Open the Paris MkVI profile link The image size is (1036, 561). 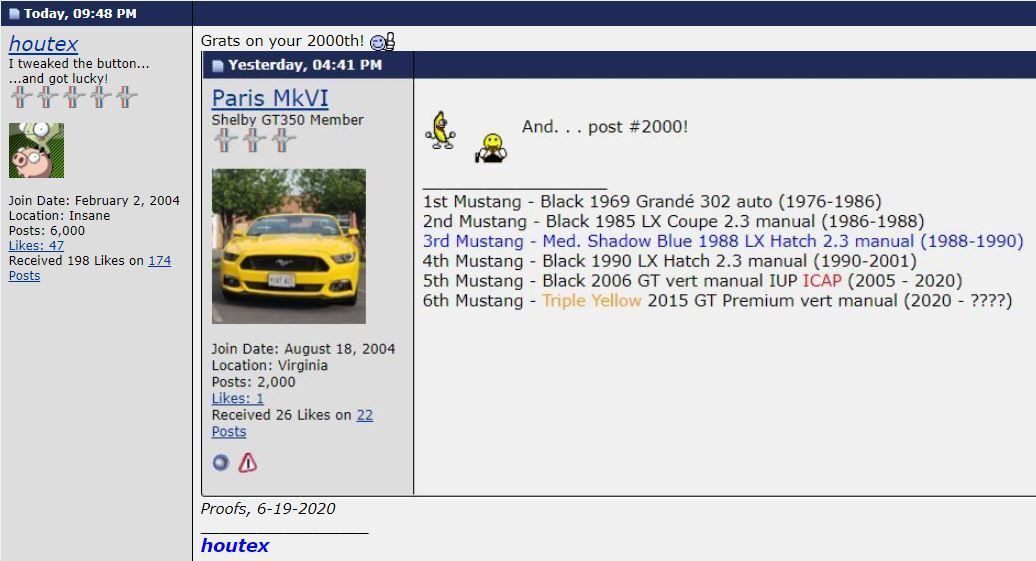[270, 98]
